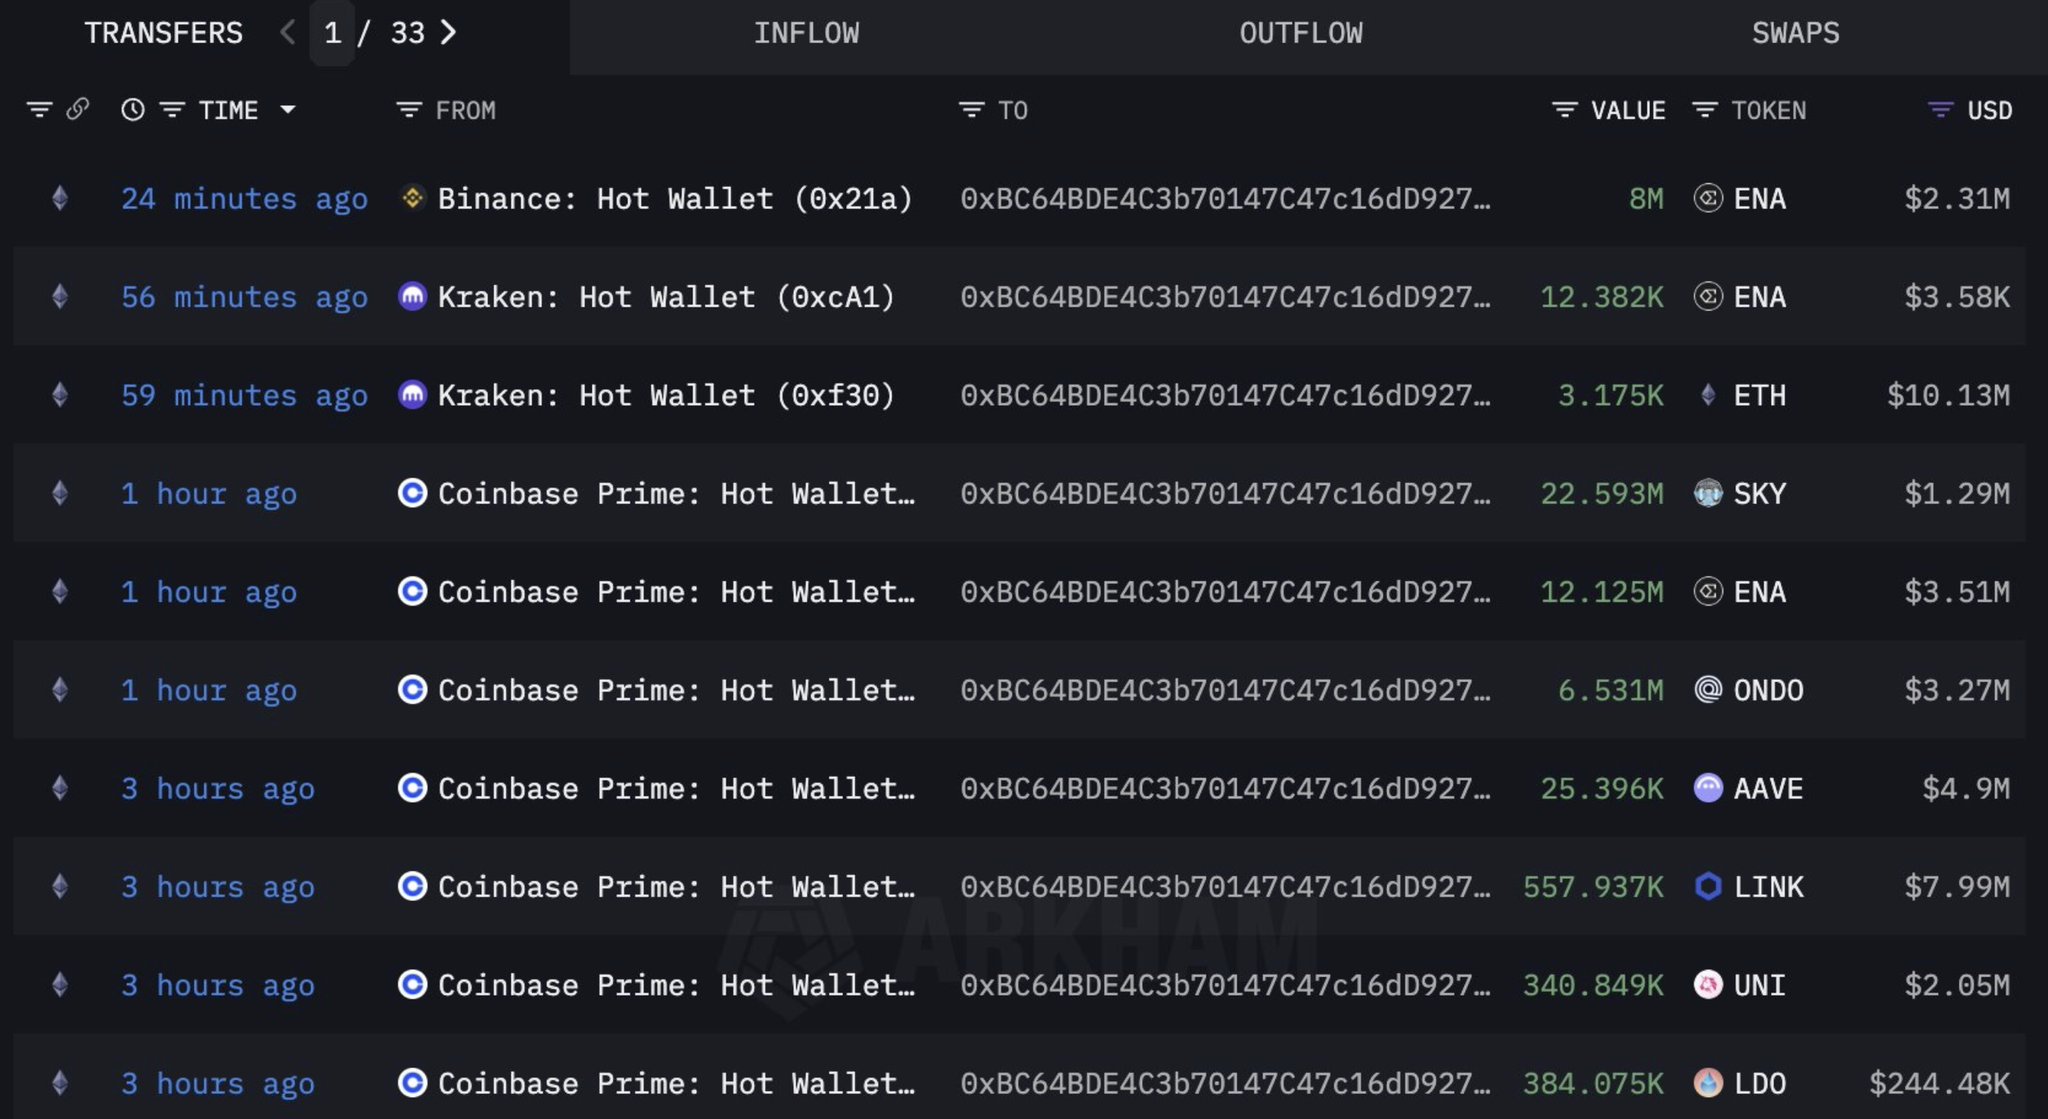Viewport: 2048px width, 1119px height.
Task: Click the page number 1 input field
Action: pos(333,33)
